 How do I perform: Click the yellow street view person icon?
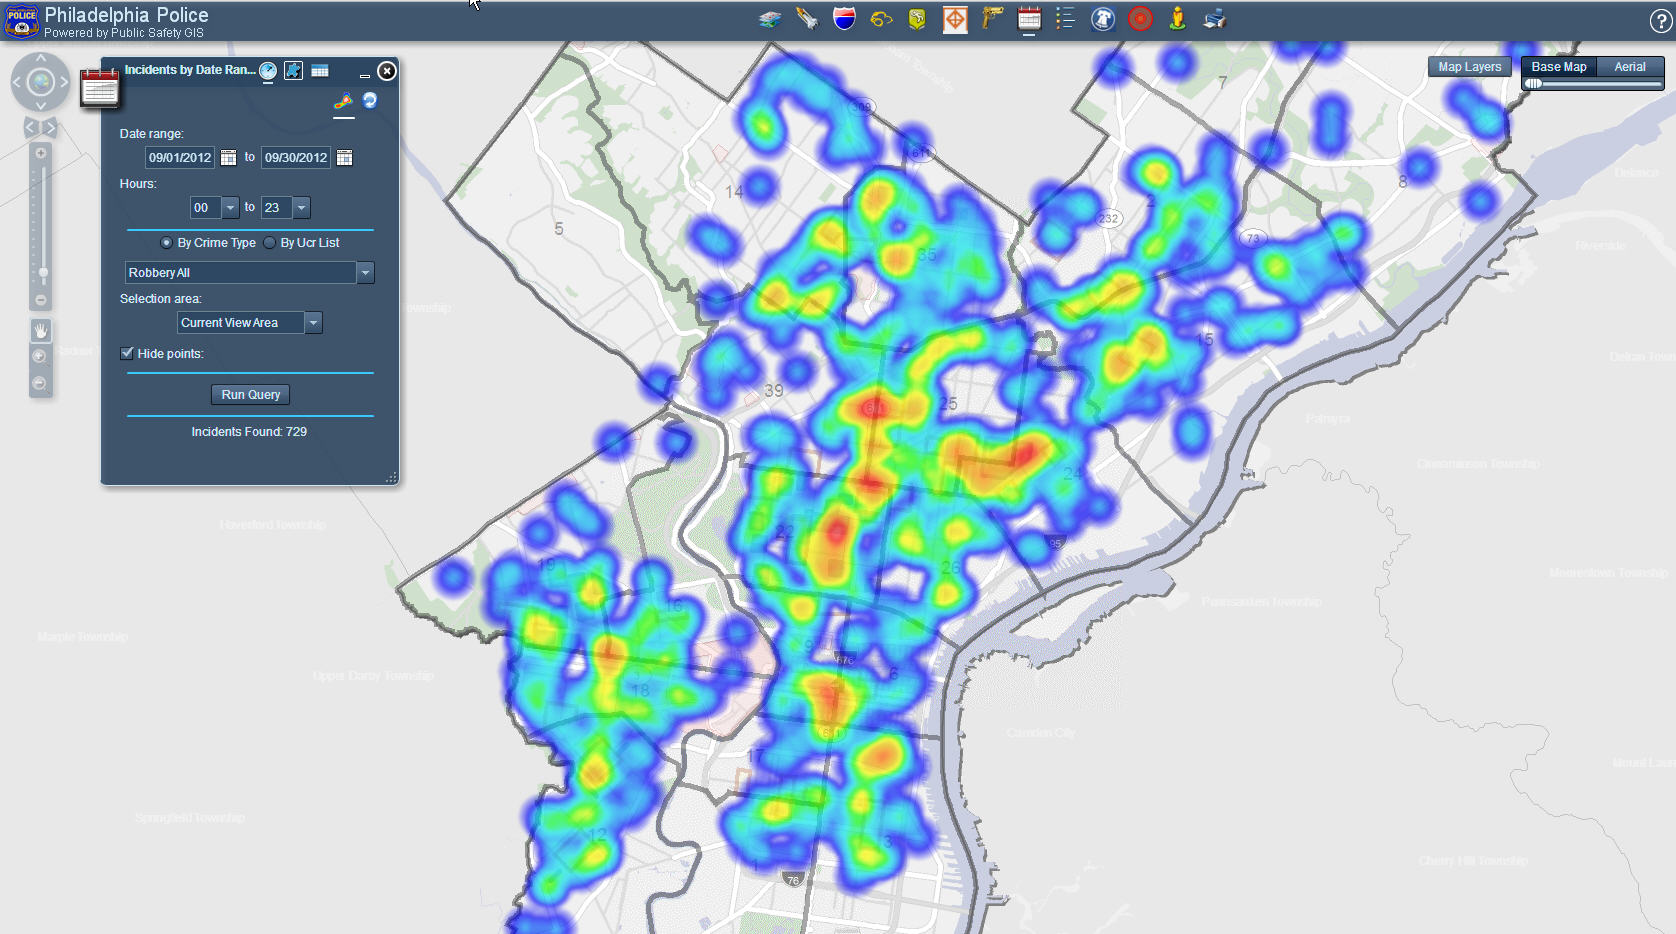click(x=1177, y=18)
